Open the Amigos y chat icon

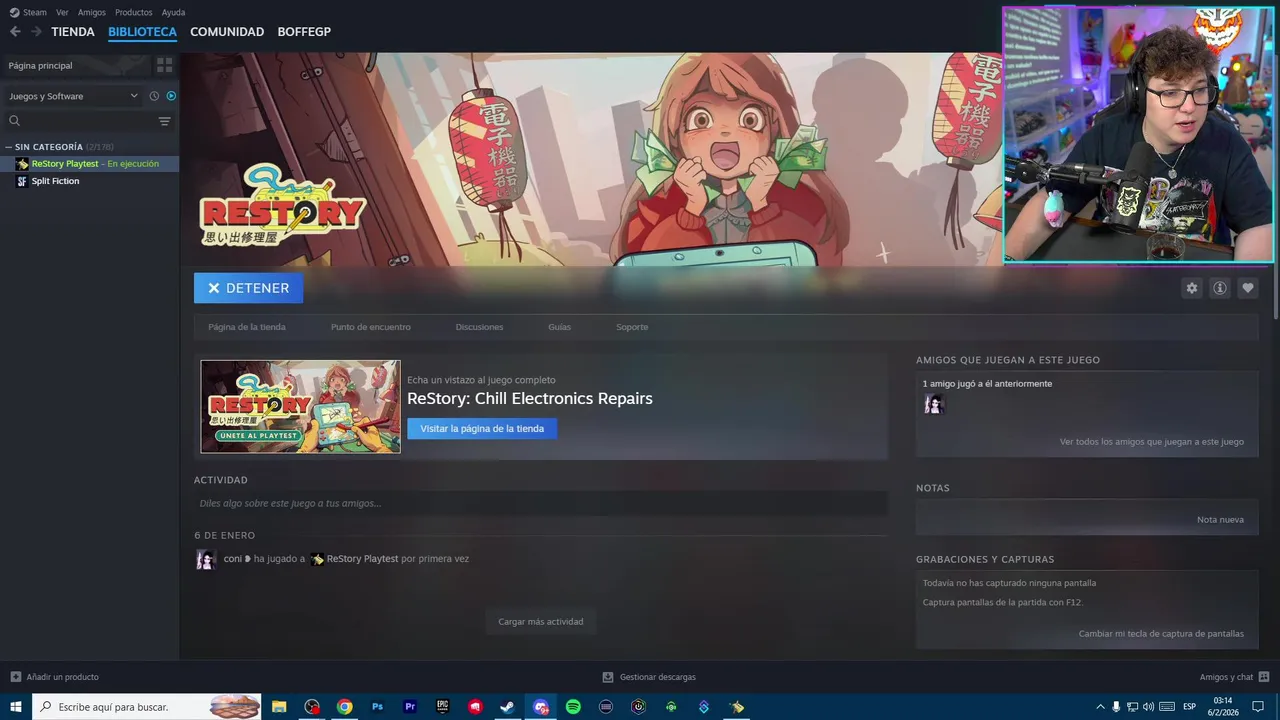pos(1264,677)
